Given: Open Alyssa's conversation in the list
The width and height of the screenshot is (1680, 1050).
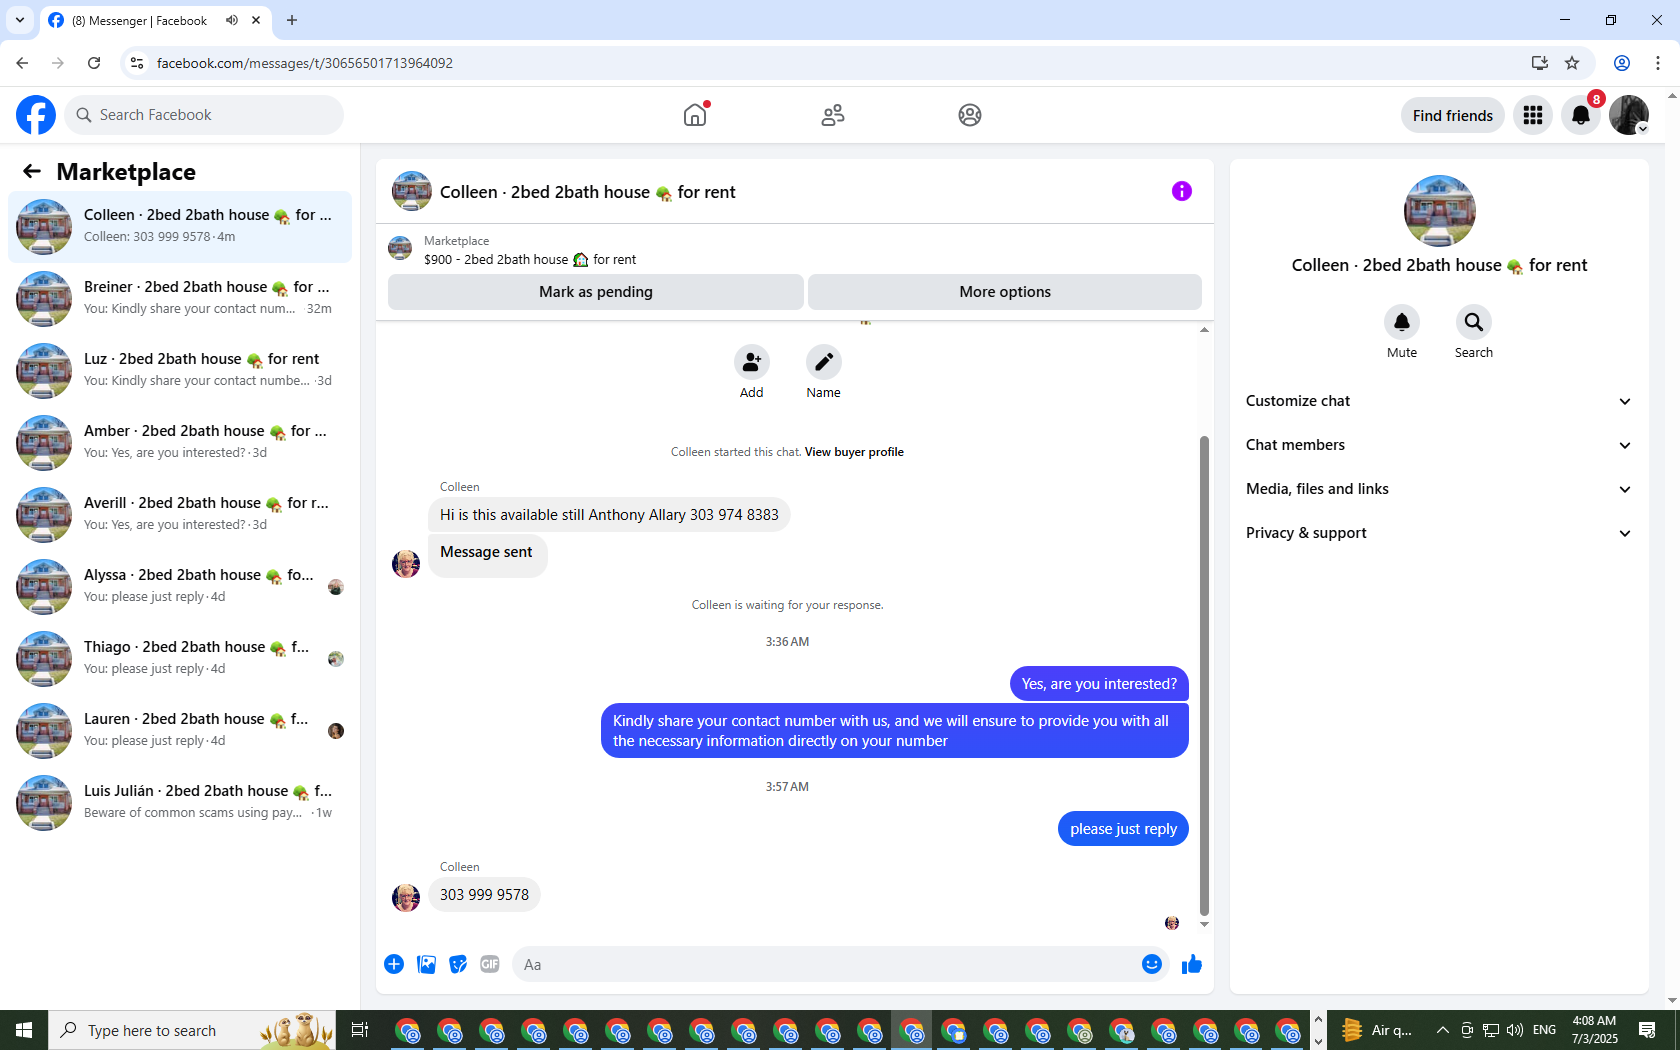Looking at the screenshot, I should (x=180, y=587).
